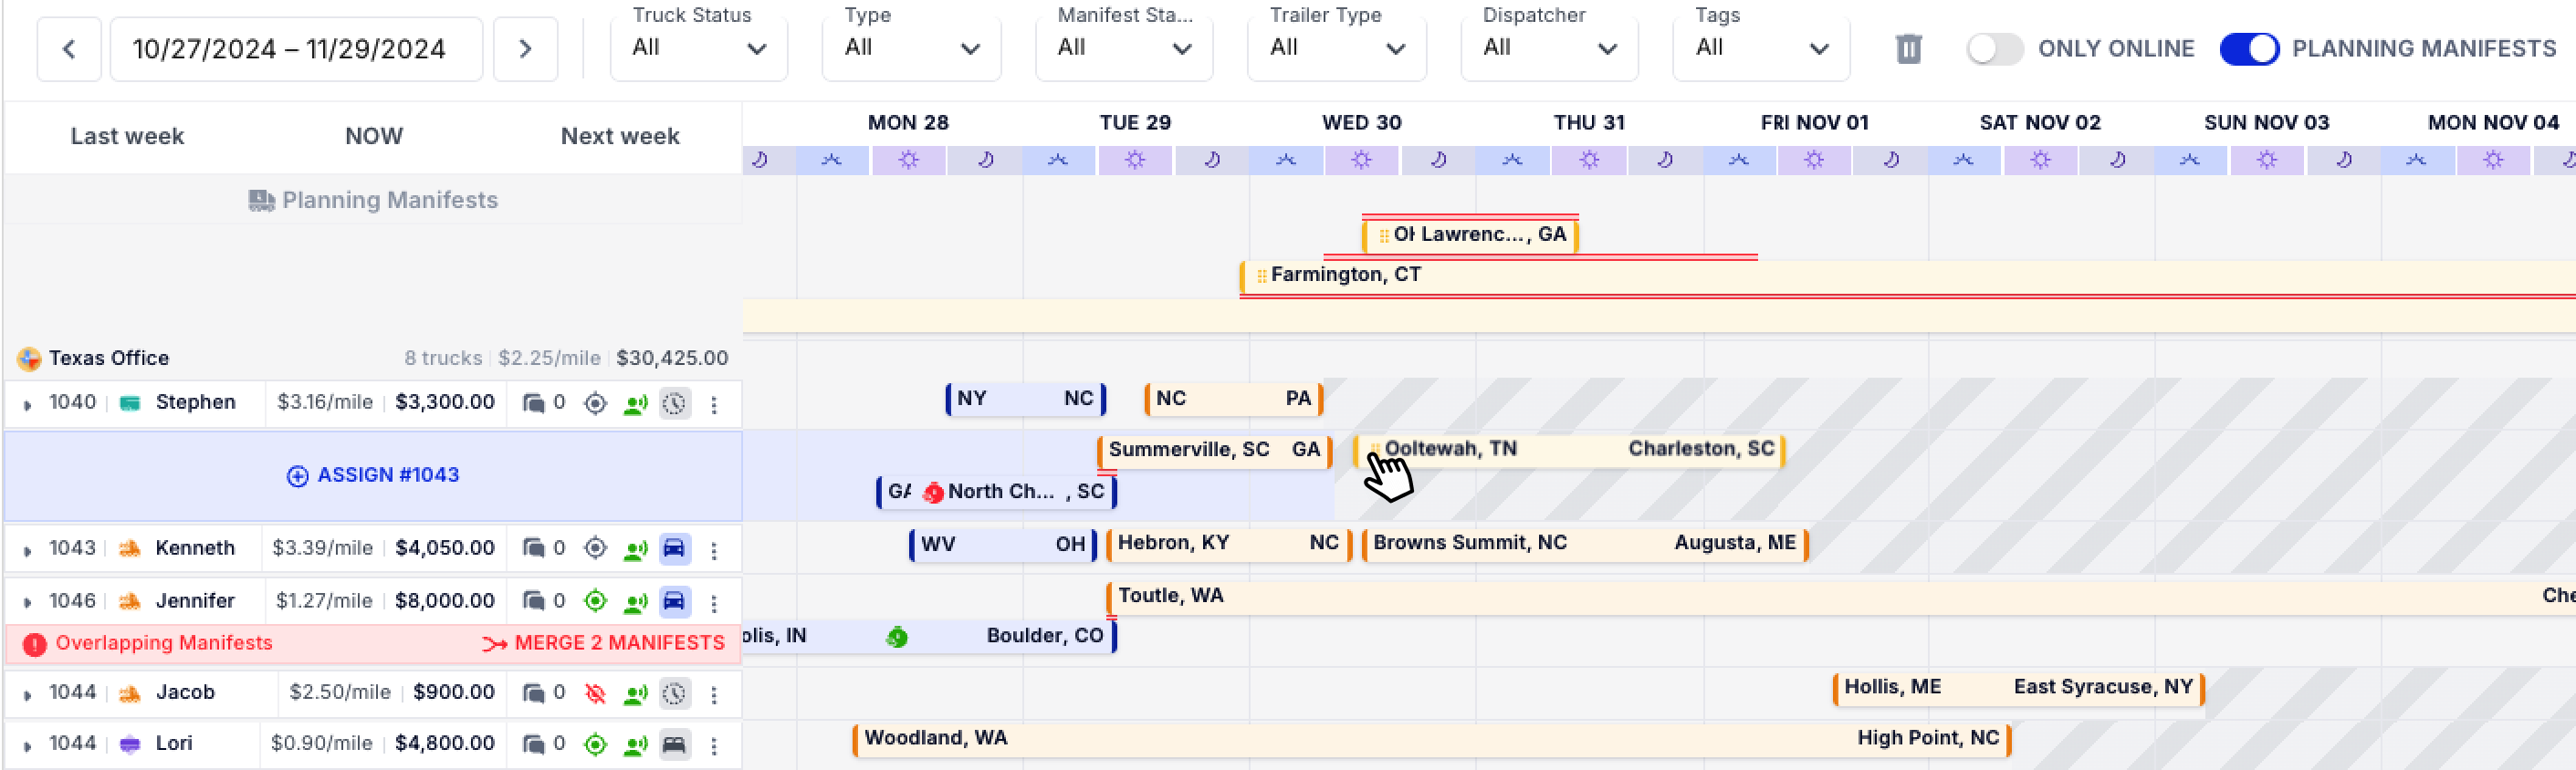Open the three-dot menu for Kenneth
The height and width of the screenshot is (770, 2576).
(x=714, y=550)
